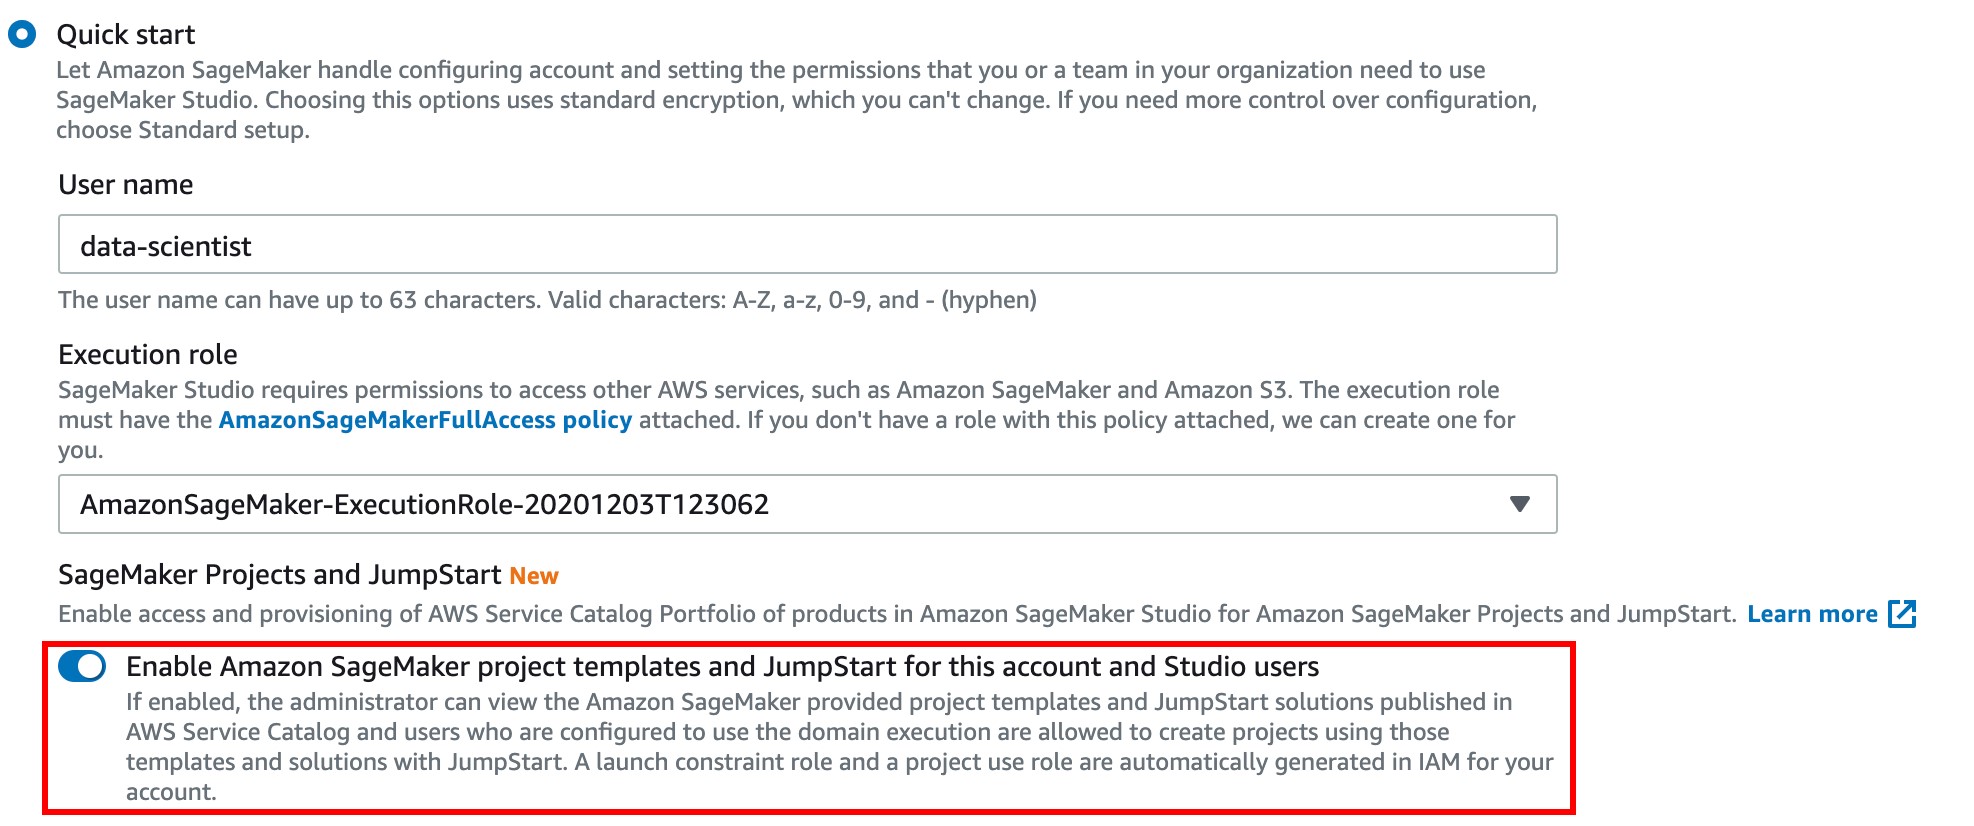Click the User name field label

point(125,185)
